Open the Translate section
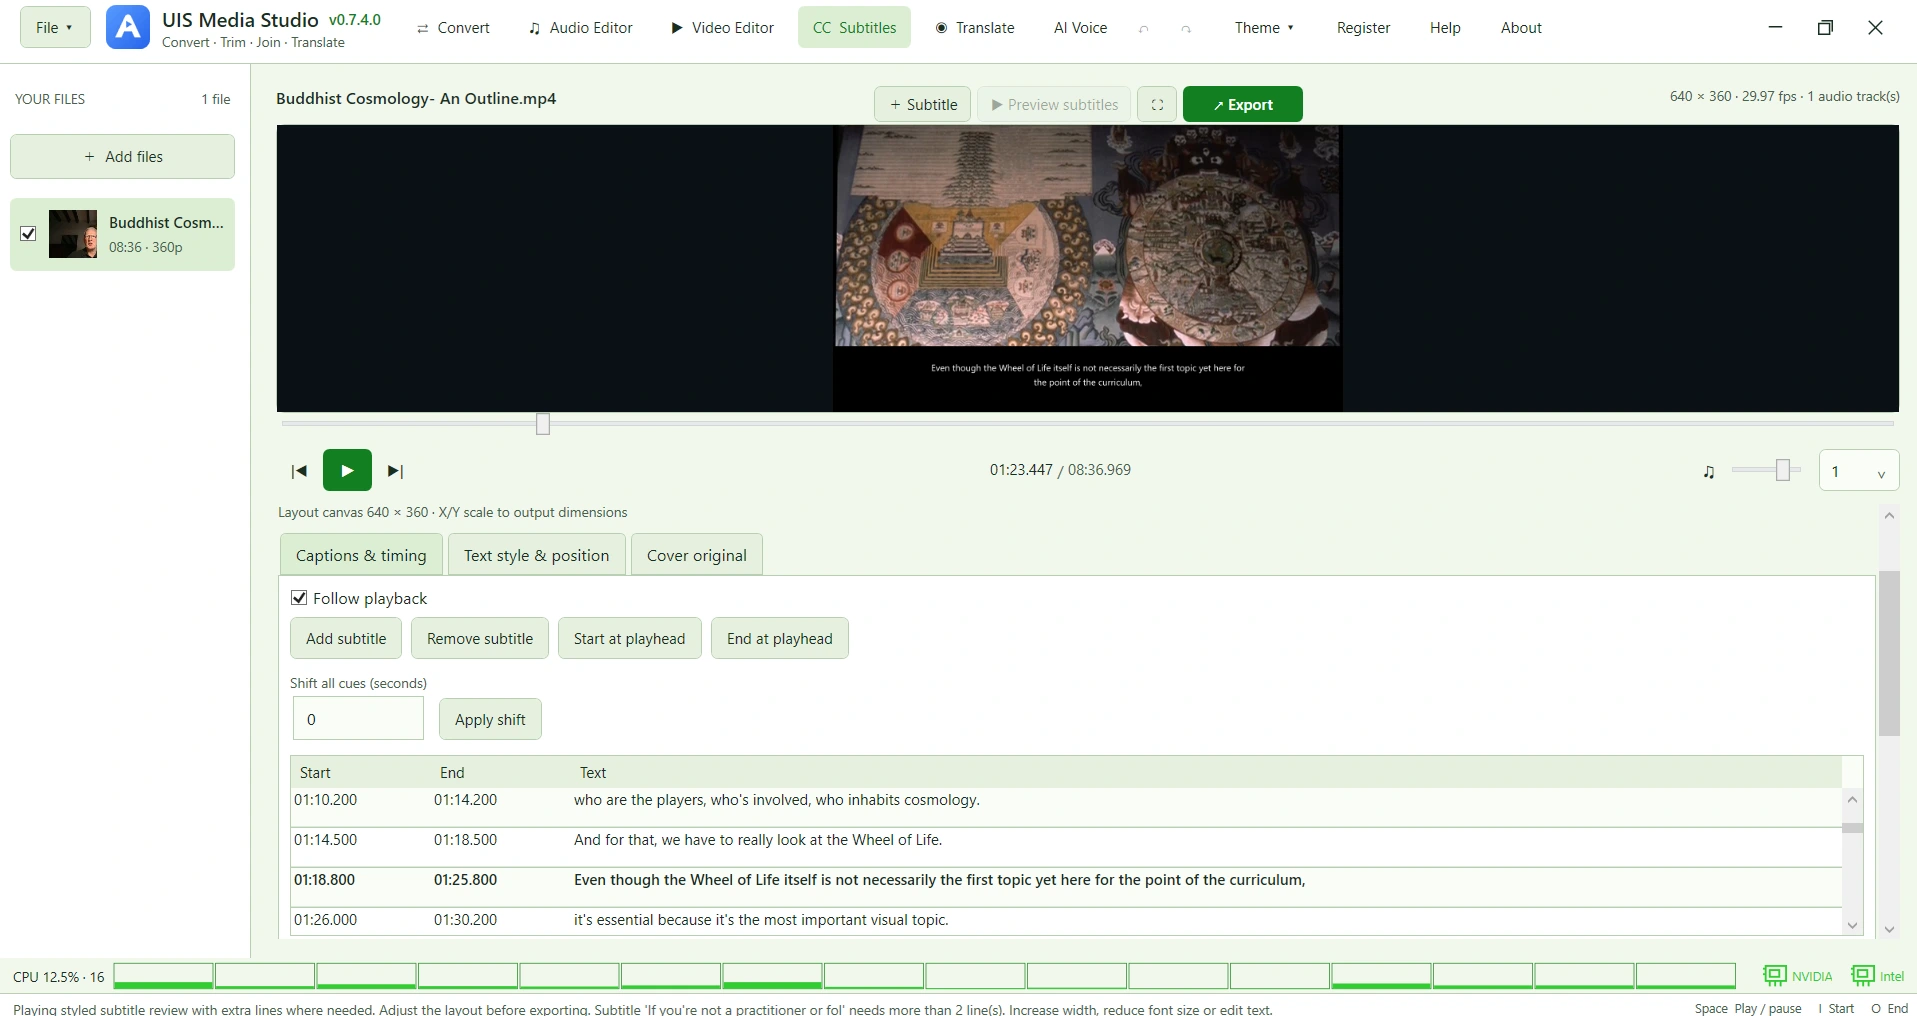 (x=975, y=28)
